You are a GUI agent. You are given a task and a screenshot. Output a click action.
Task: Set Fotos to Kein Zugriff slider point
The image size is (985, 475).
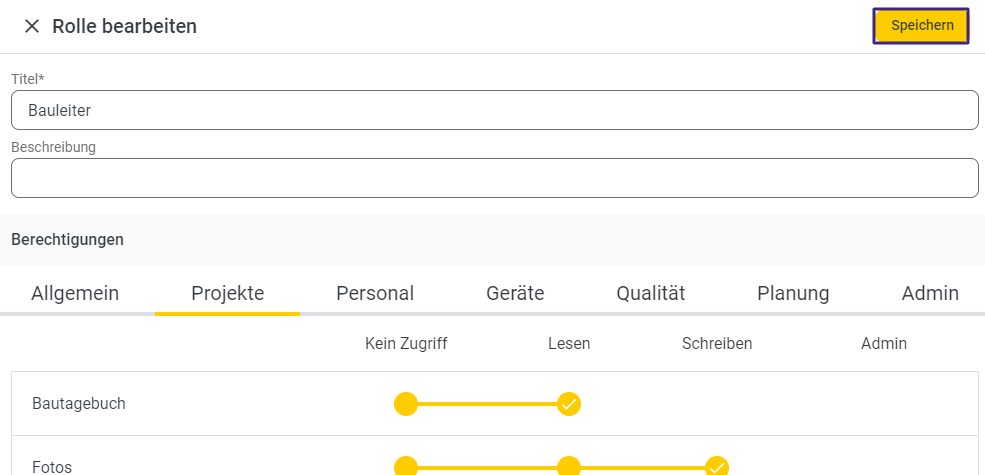tap(406, 467)
